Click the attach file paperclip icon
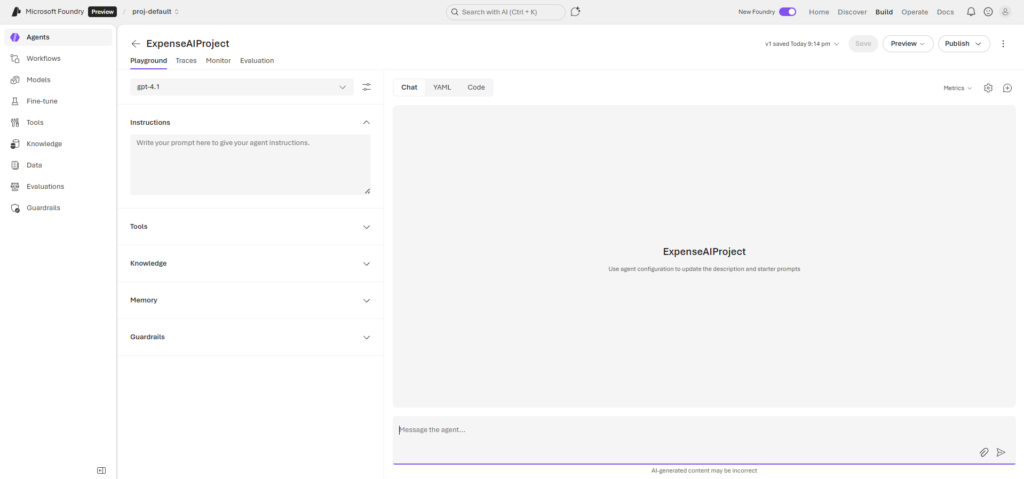Image resolution: width=1024 pixels, height=479 pixels. pos(984,452)
